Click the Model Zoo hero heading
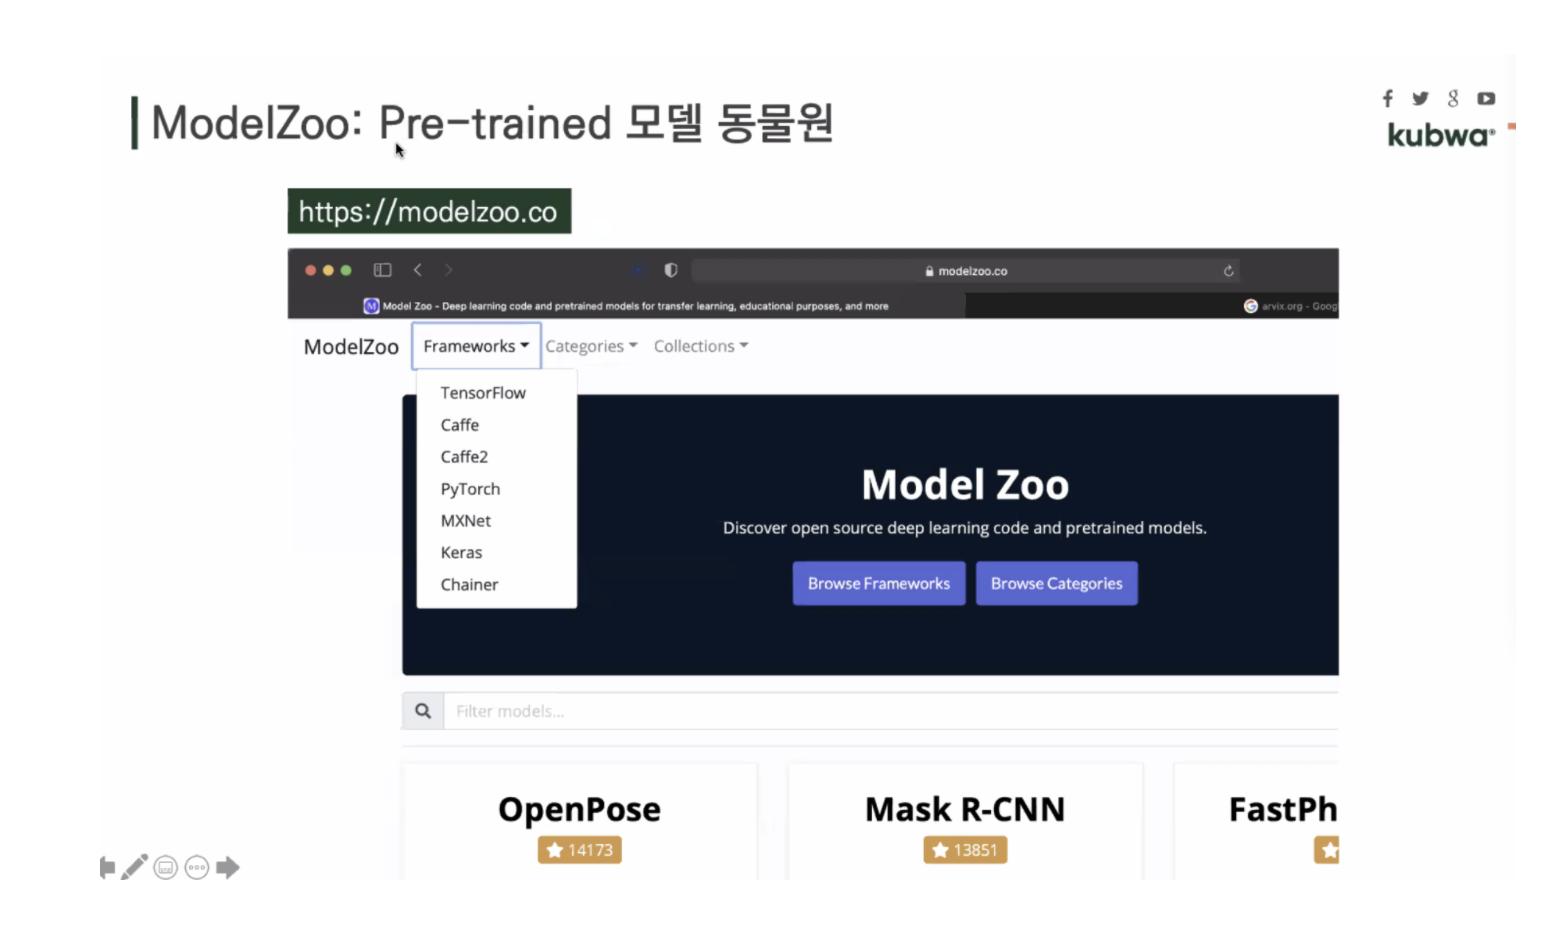1544x952 pixels. 965,485
